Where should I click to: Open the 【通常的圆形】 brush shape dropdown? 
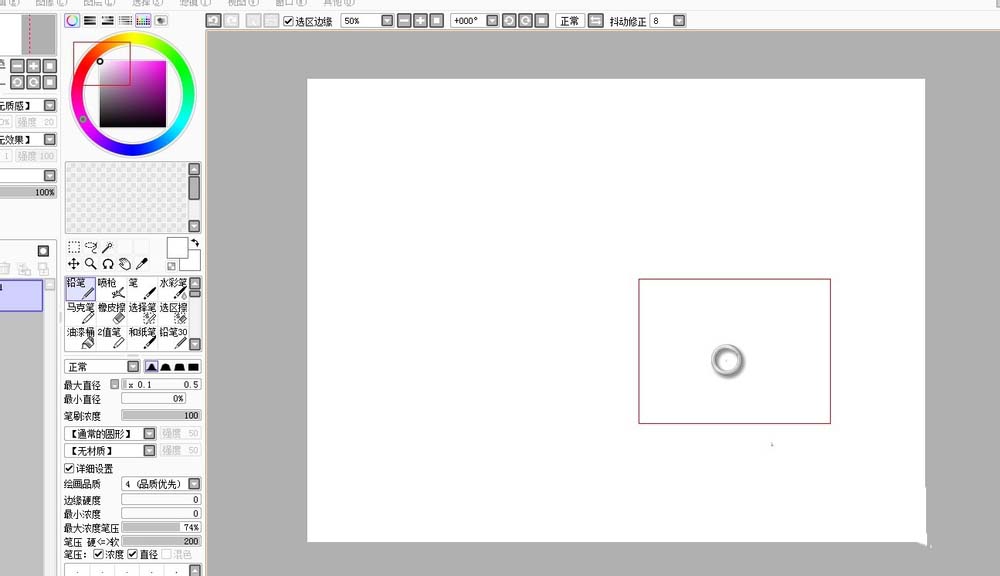pyautogui.click(x=149, y=433)
